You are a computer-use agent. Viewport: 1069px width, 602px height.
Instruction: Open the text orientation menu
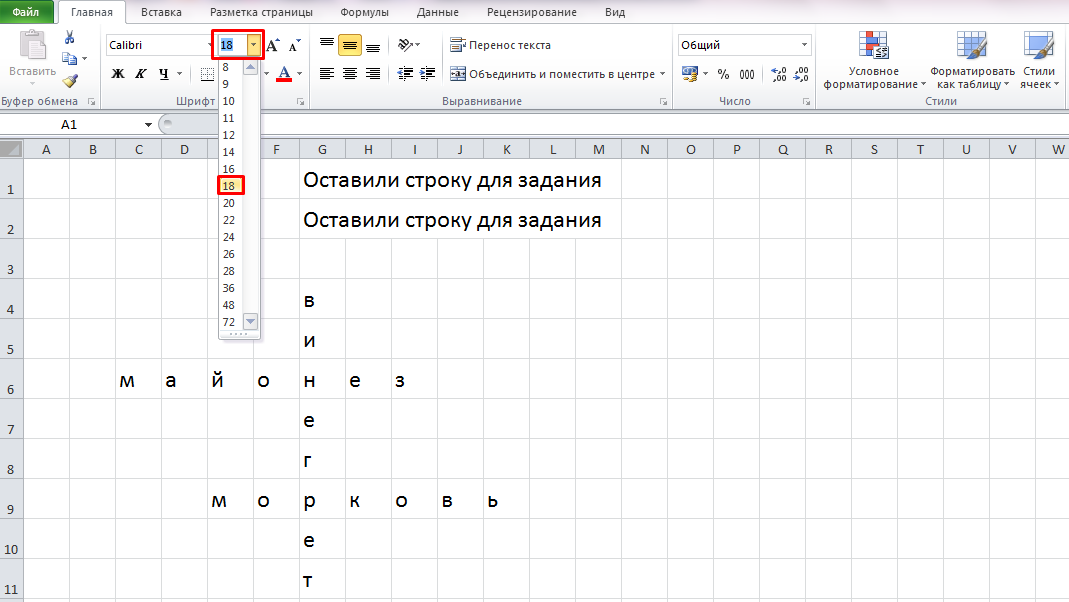pos(408,45)
